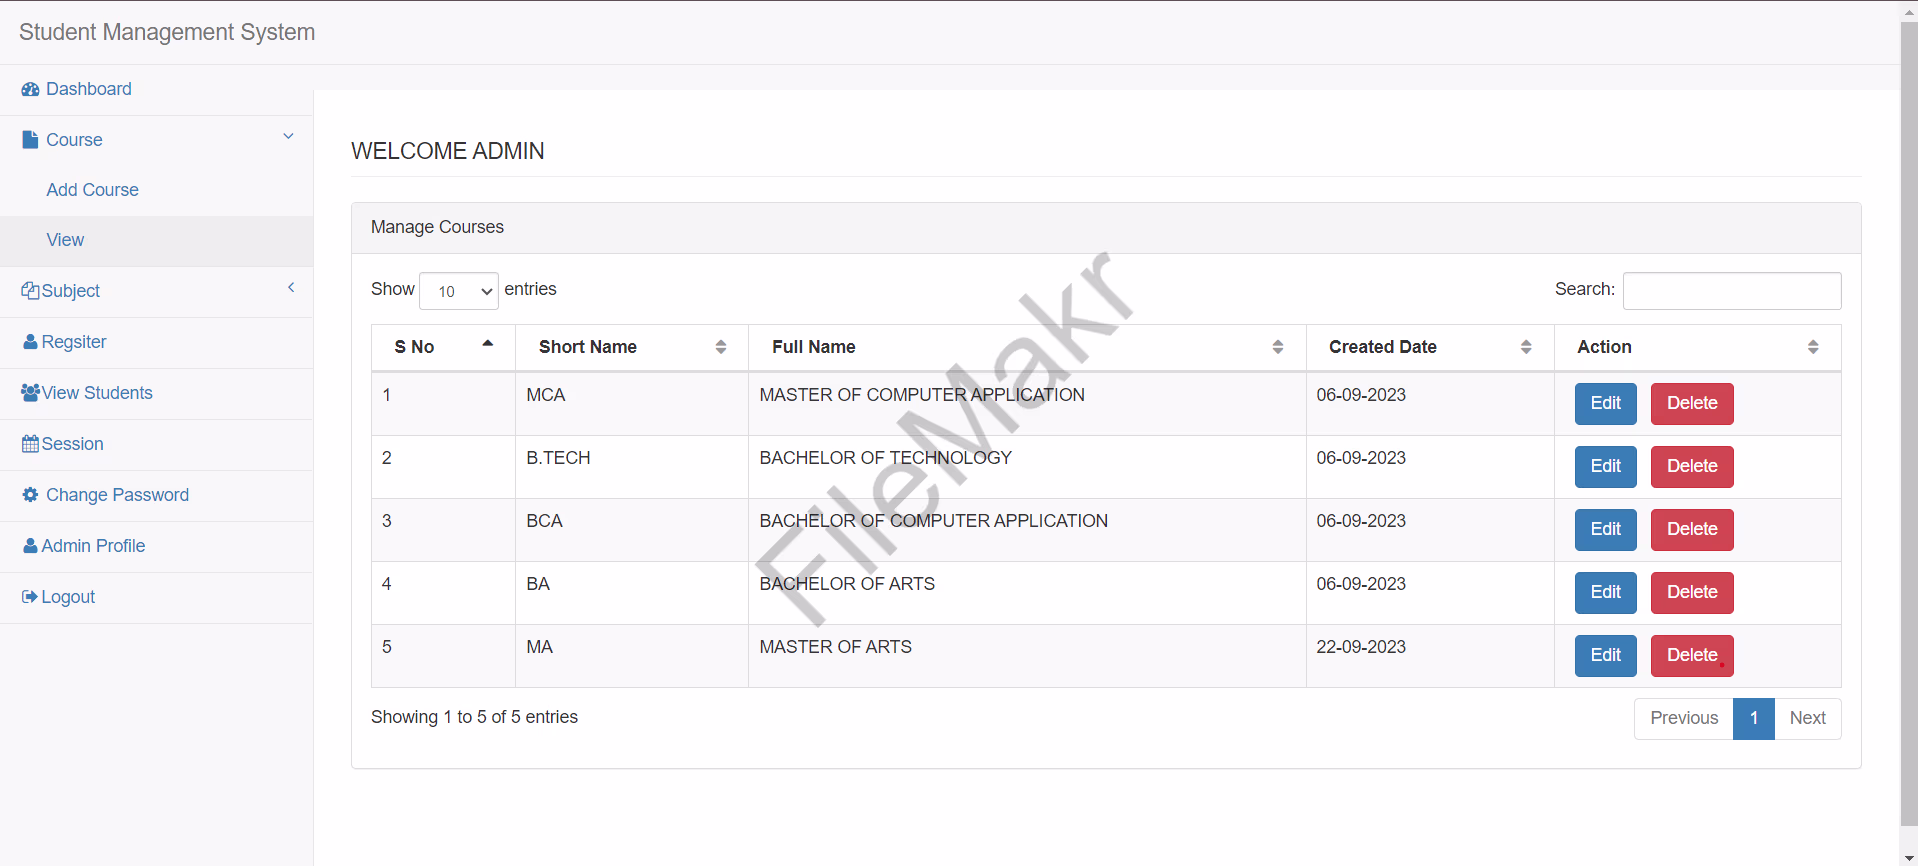Expand the Subject menu chevron
The image size is (1918, 866).
coord(291,288)
